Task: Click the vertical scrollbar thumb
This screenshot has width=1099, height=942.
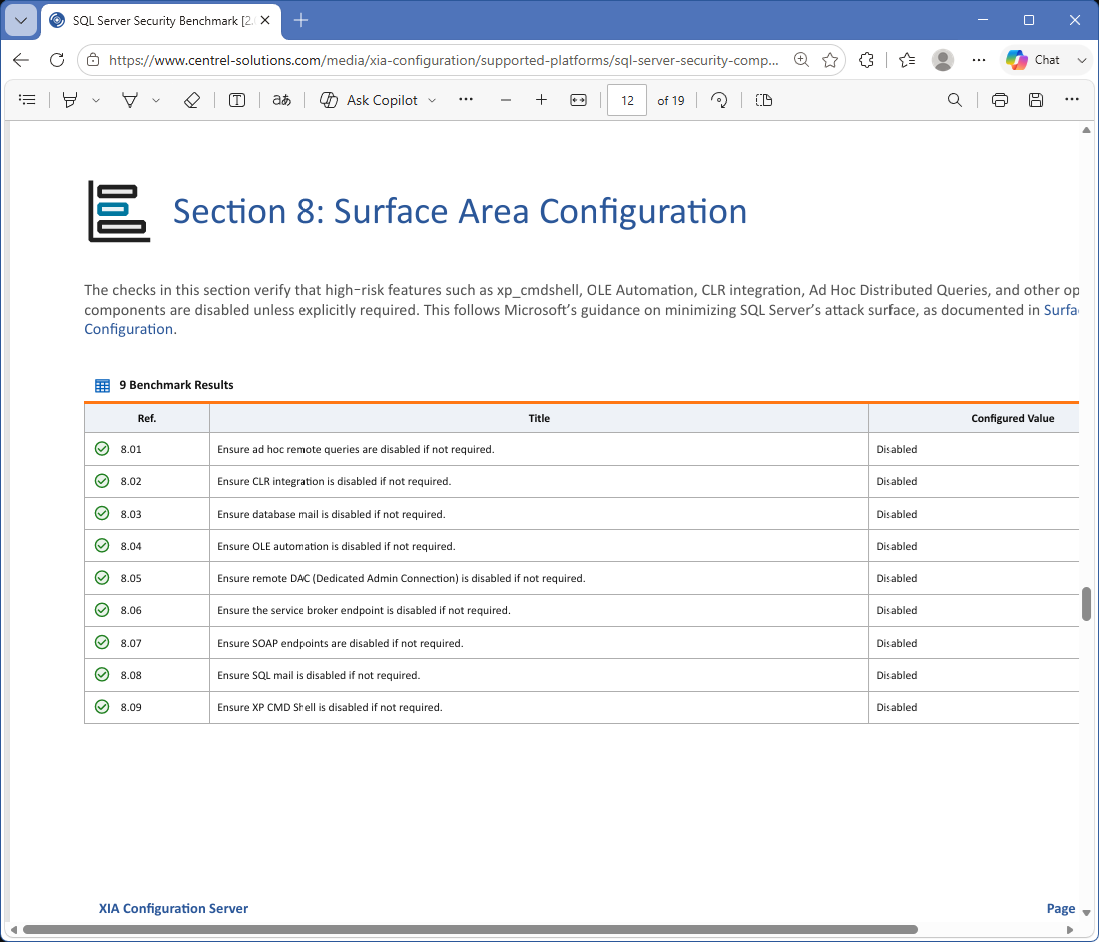Action: tap(1086, 603)
